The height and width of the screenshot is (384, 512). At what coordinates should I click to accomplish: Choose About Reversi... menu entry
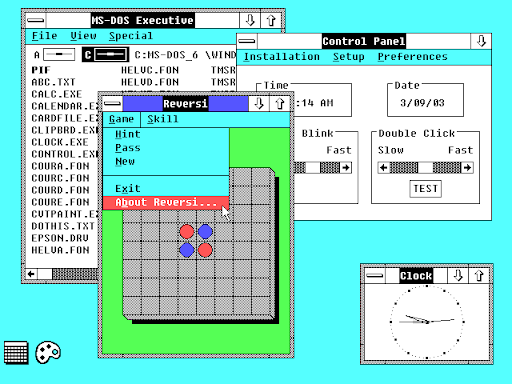click(166, 202)
